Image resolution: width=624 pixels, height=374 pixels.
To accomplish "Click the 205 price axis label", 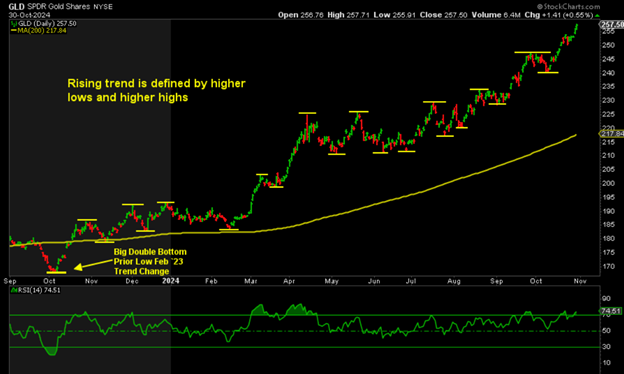I will (x=608, y=170).
